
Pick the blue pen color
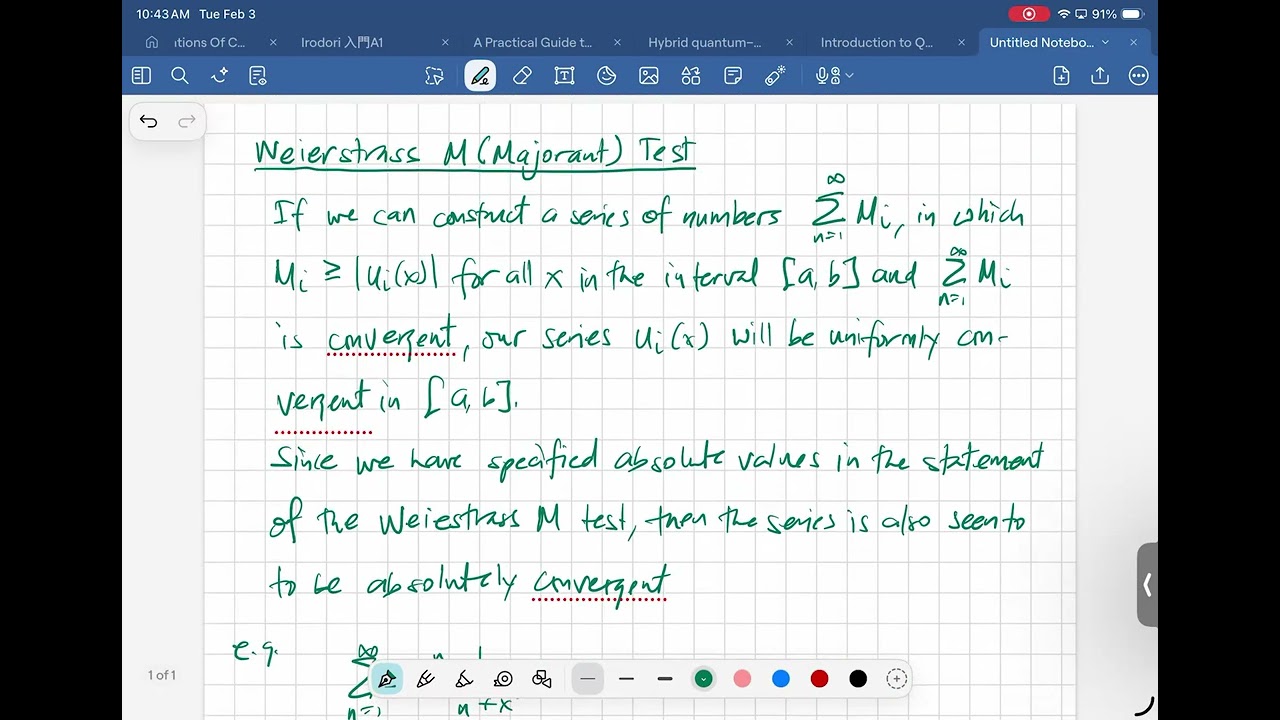(781, 680)
